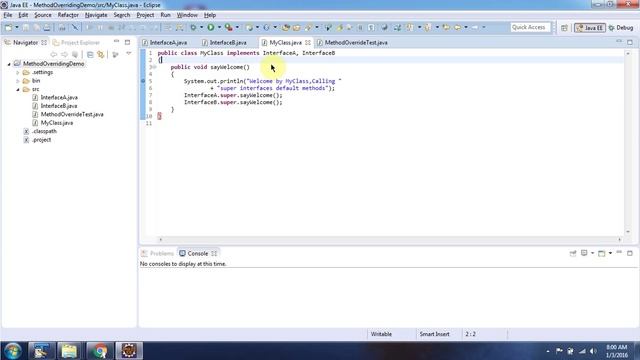Open the Navigator view menu triangle

click(129, 54)
